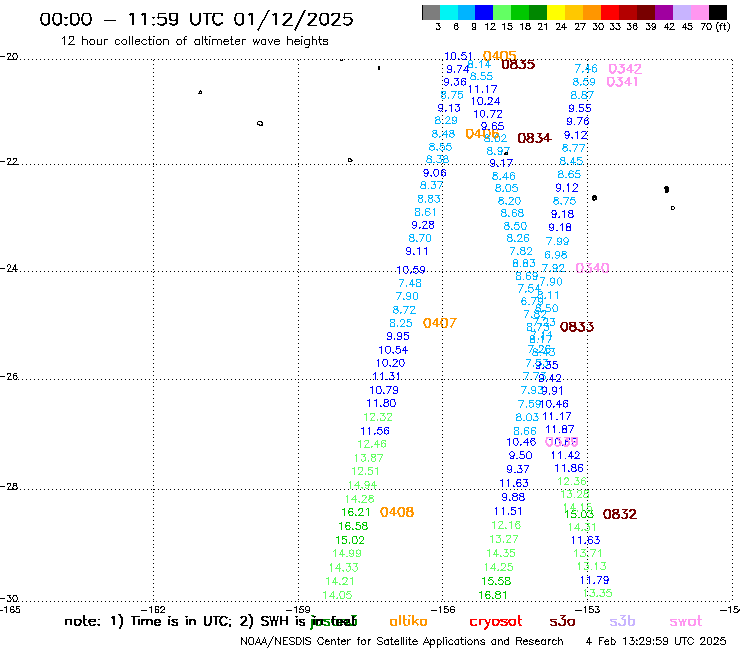Select the wave height value 7.46
The height and width of the screenshot is (650, 740).
tap(586, 69)
